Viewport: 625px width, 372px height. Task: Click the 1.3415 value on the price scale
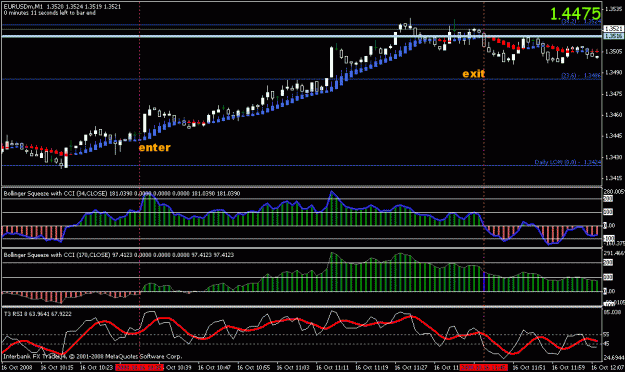(614, 178)
